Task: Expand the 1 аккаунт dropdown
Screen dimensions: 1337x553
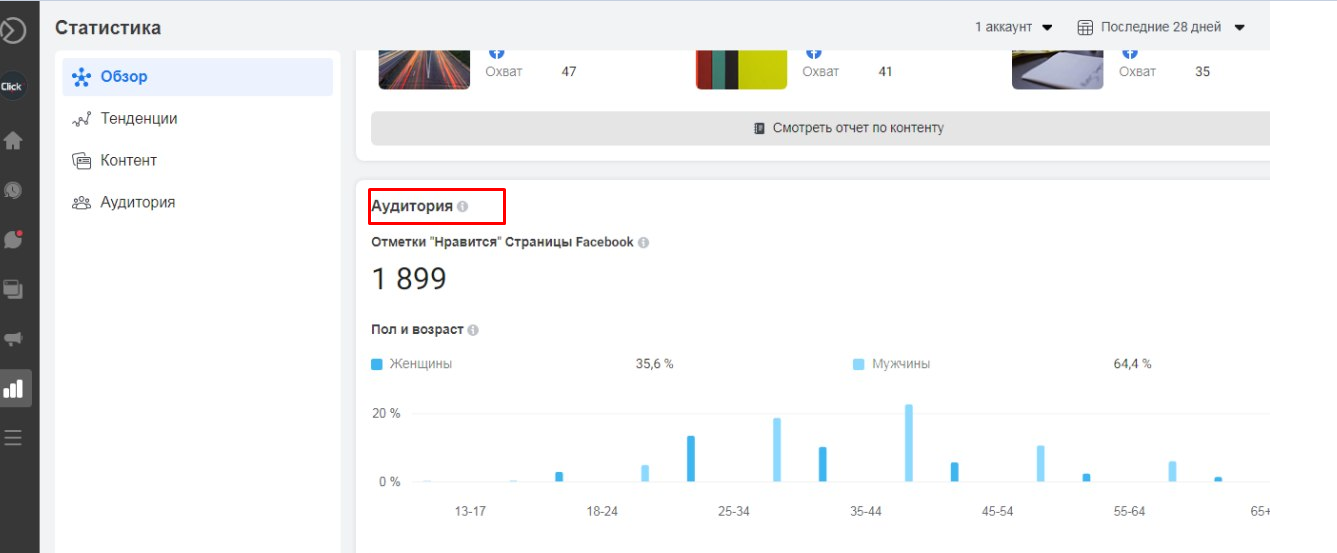Action: click(1014, 27)
